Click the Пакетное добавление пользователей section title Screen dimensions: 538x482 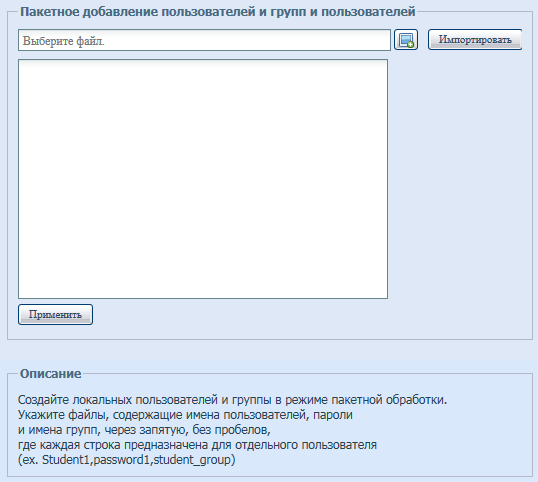218,12
